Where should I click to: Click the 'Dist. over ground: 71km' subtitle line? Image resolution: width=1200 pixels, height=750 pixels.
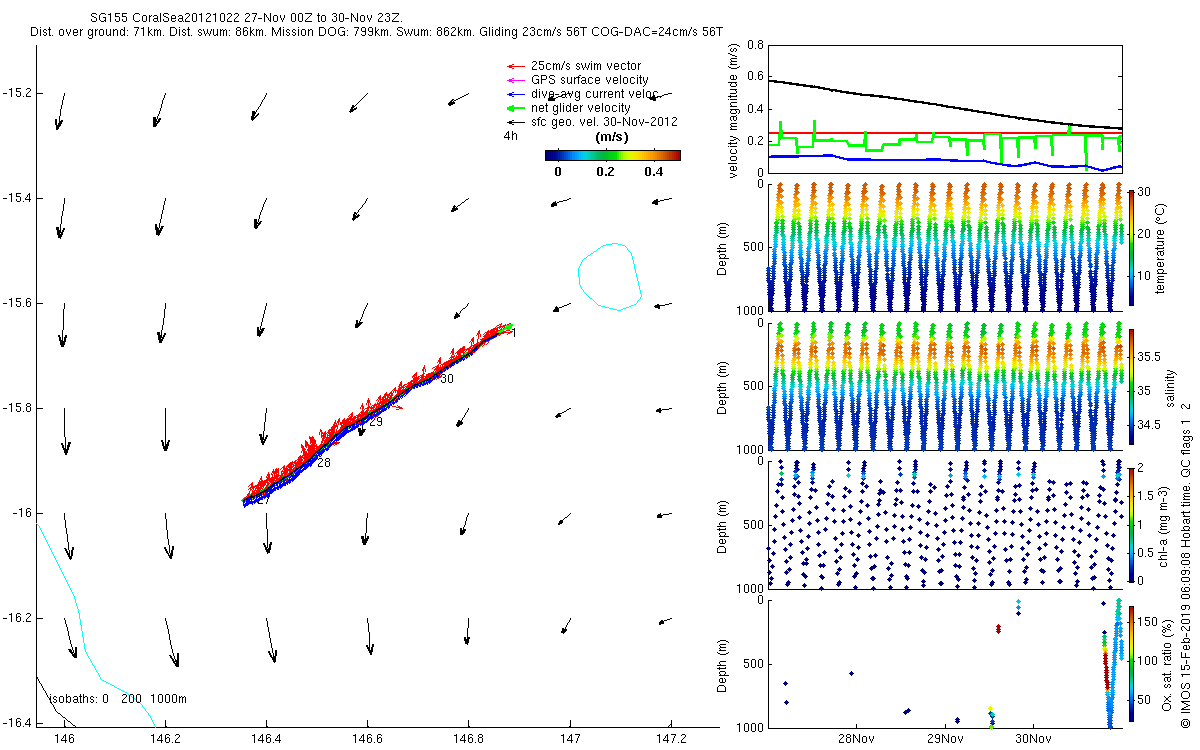point(376,33)
